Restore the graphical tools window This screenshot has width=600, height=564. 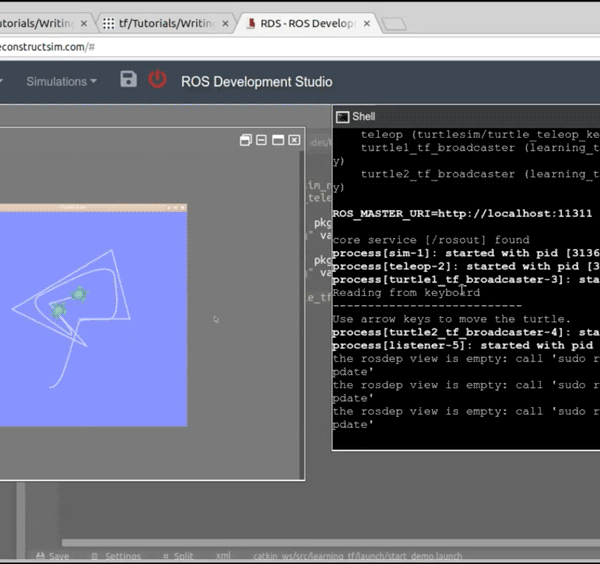click(x=246, y=140)
